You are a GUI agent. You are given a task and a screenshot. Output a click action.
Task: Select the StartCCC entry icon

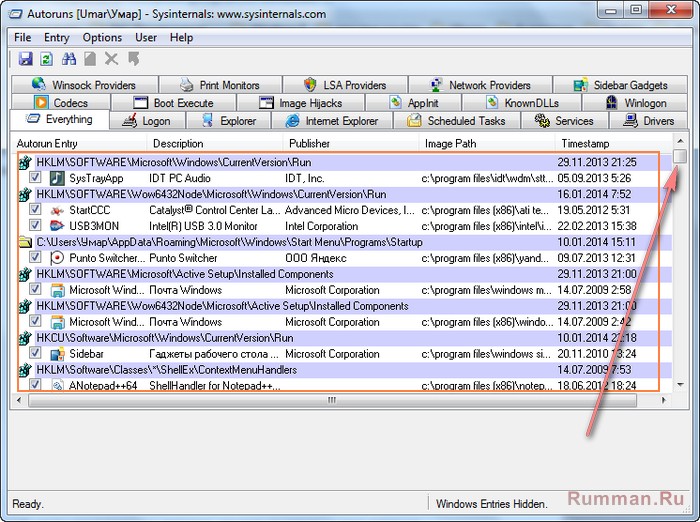[x=57, y=210]
